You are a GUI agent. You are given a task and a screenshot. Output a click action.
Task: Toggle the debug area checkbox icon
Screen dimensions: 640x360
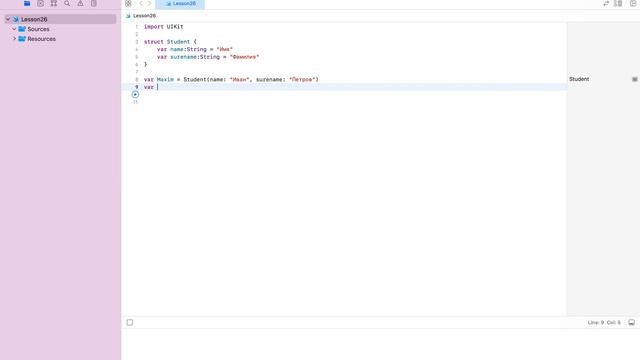click(x=130, y=322)
